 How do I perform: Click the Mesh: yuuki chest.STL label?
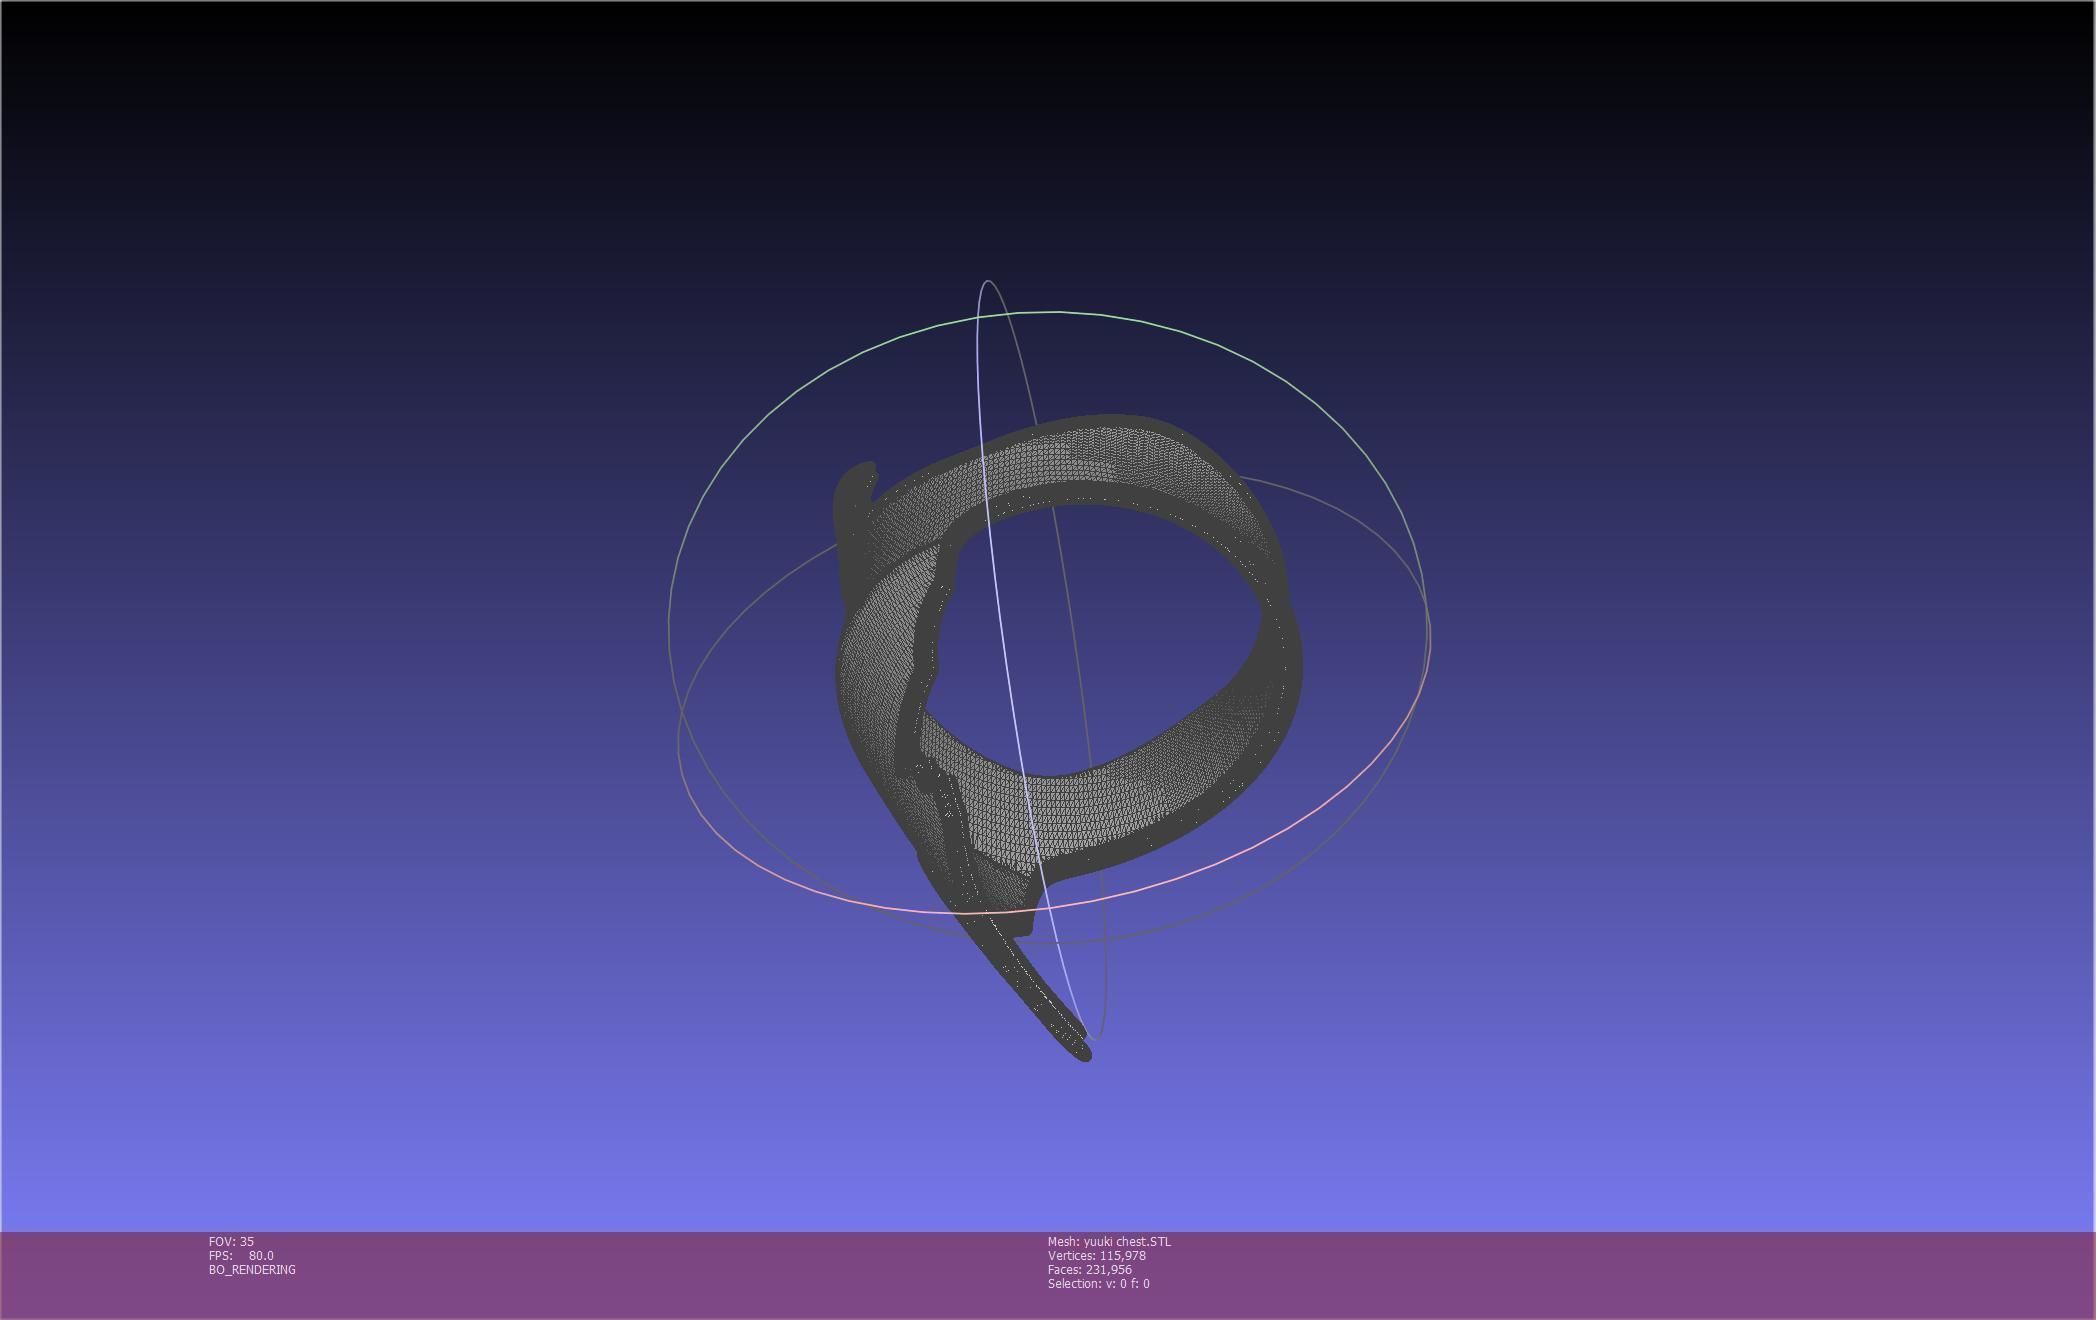pyautogui.click(x=1109, y=1241)
